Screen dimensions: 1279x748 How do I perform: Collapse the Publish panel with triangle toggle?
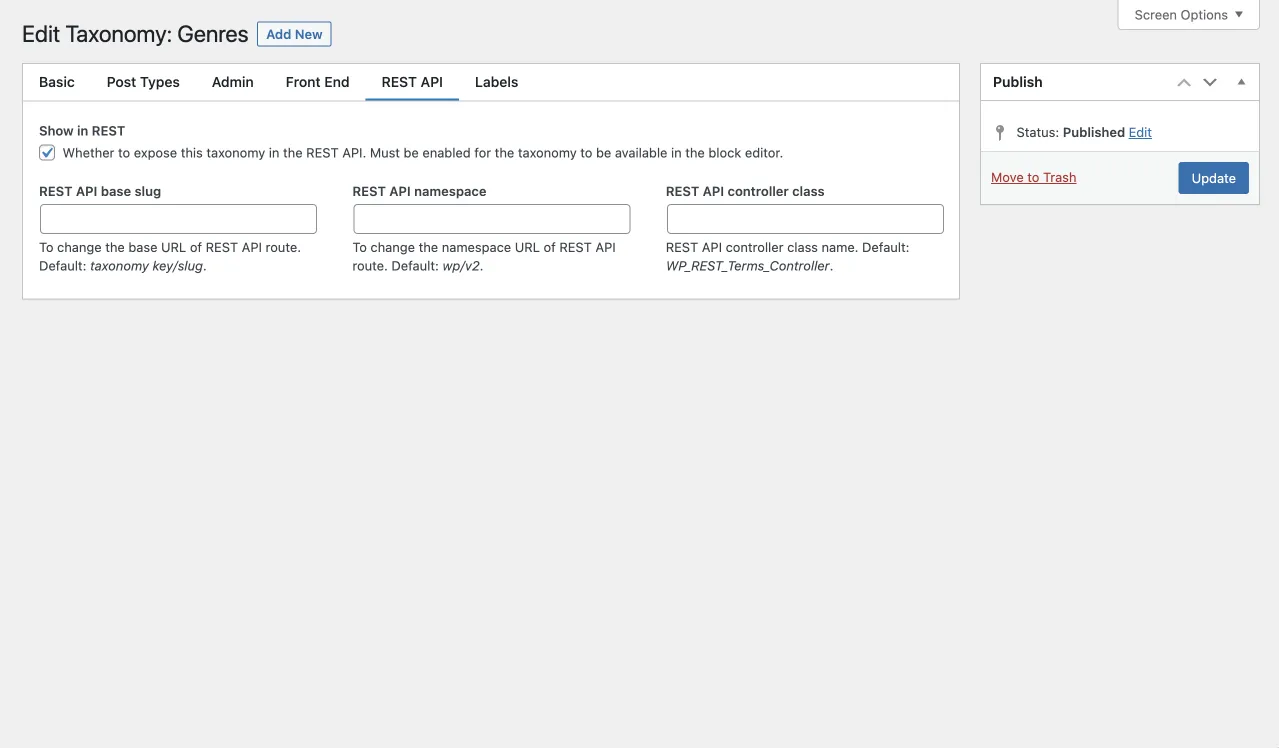[x=1241, y=82]
